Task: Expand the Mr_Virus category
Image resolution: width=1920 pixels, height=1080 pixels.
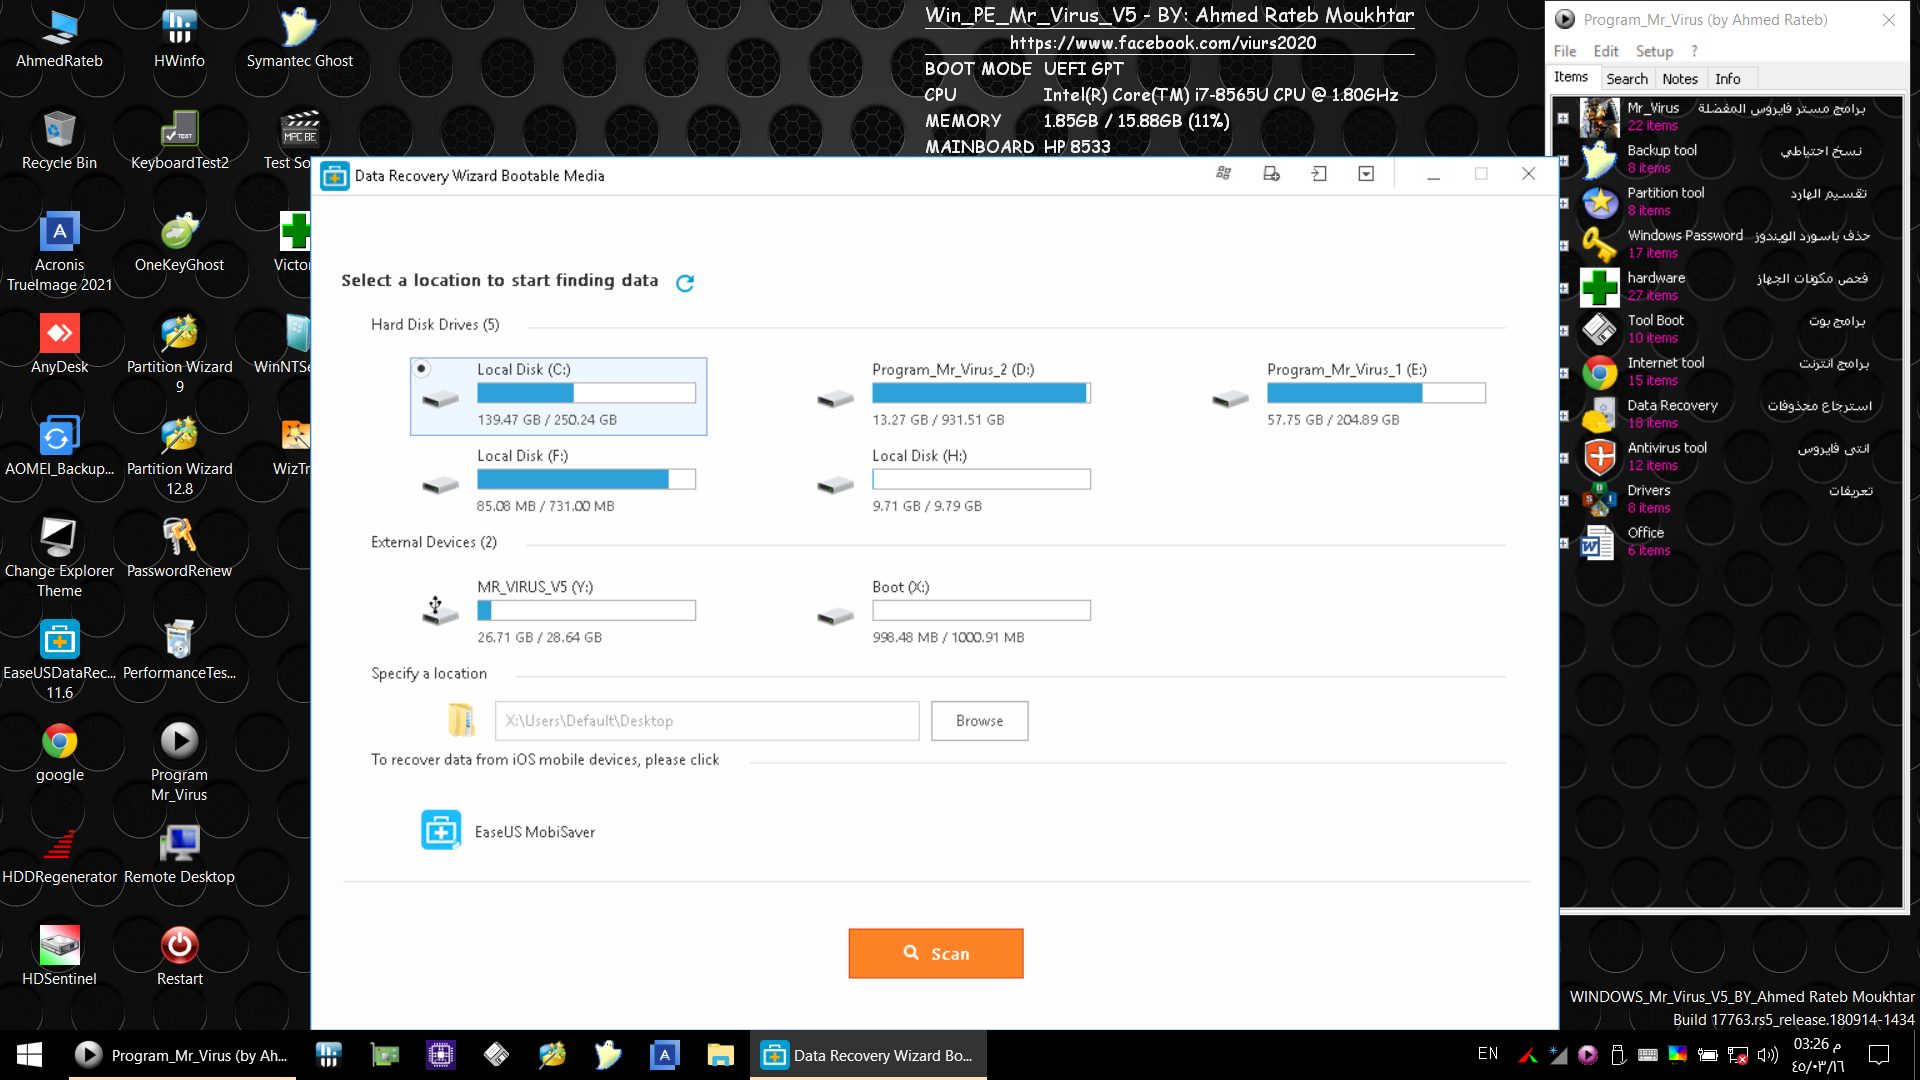Action: click(x=1563, y=118)
